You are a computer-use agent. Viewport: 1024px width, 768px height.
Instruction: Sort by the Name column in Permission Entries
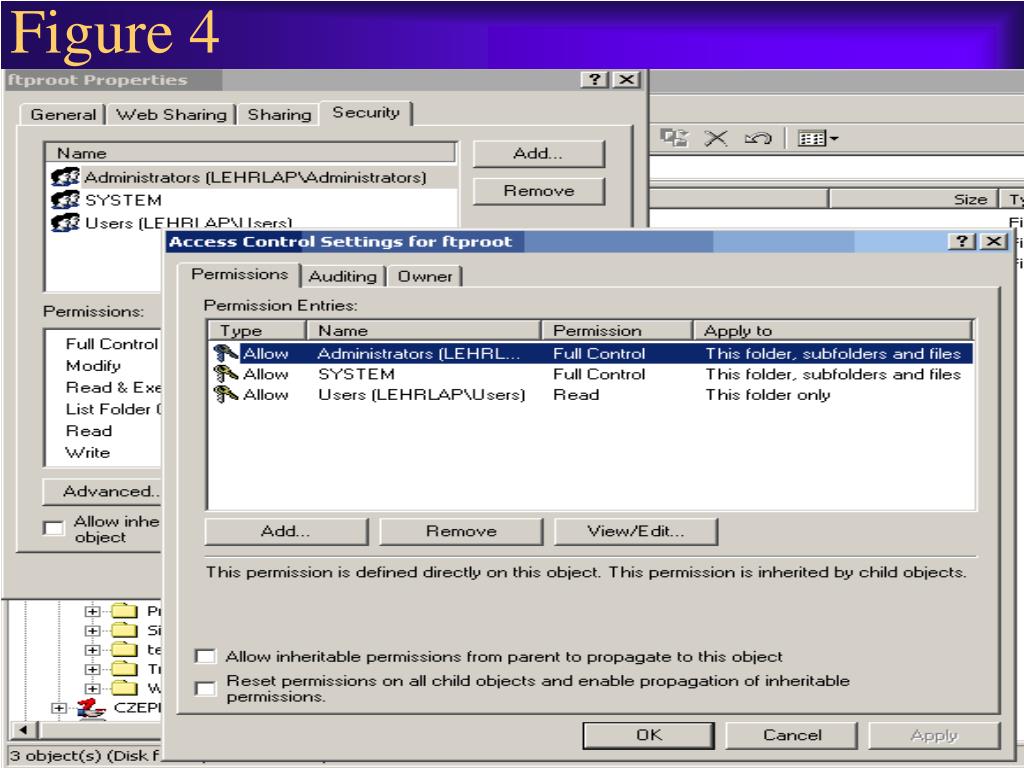tap(424, 330)
